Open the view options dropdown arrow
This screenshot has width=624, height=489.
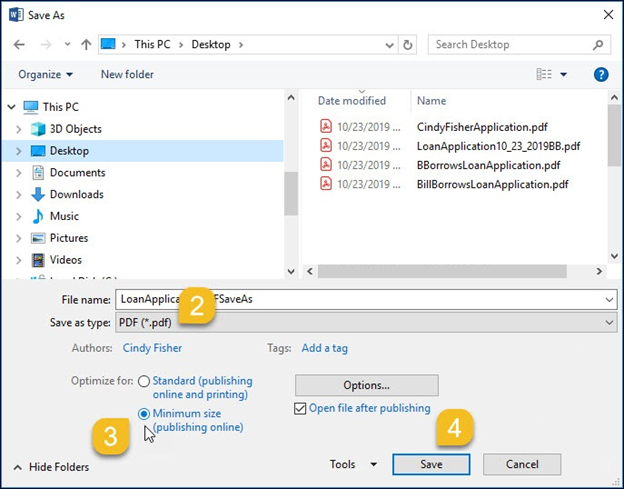(564, 74)
